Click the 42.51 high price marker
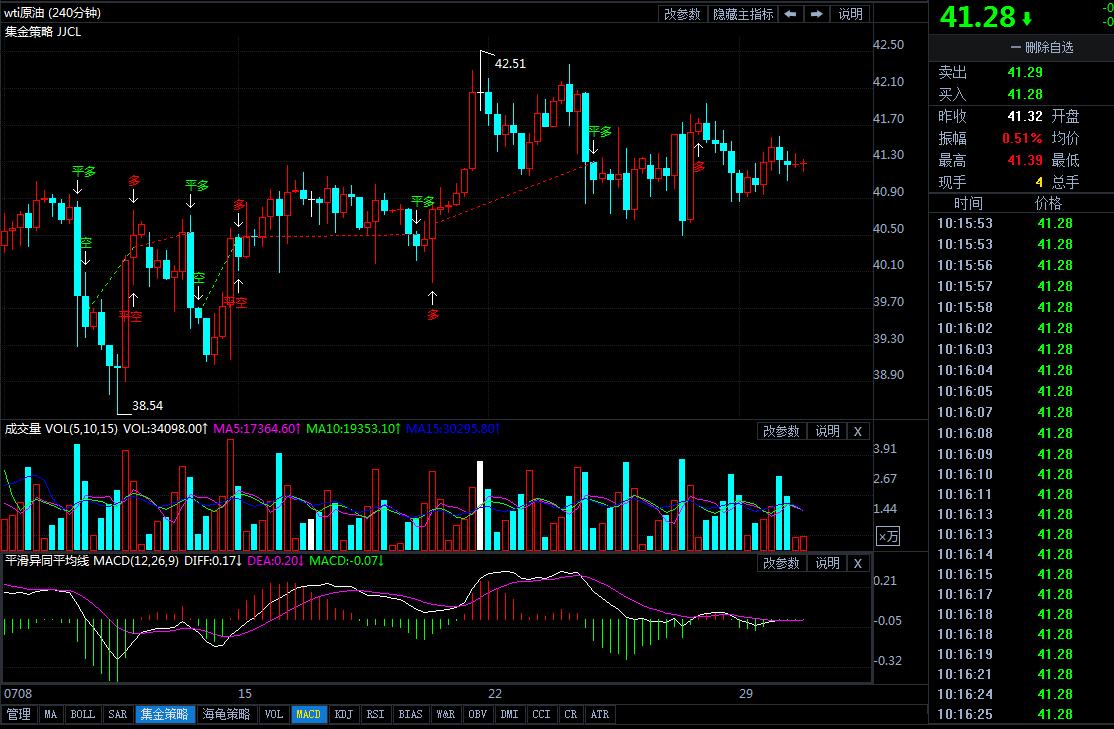Screen dimensions: 1114x729 (510, 63)
